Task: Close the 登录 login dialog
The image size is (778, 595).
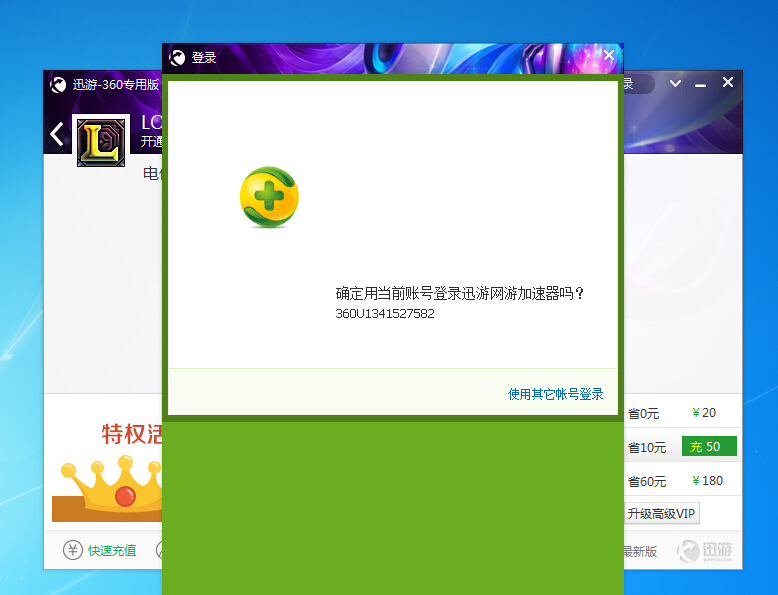Action: 609,55
